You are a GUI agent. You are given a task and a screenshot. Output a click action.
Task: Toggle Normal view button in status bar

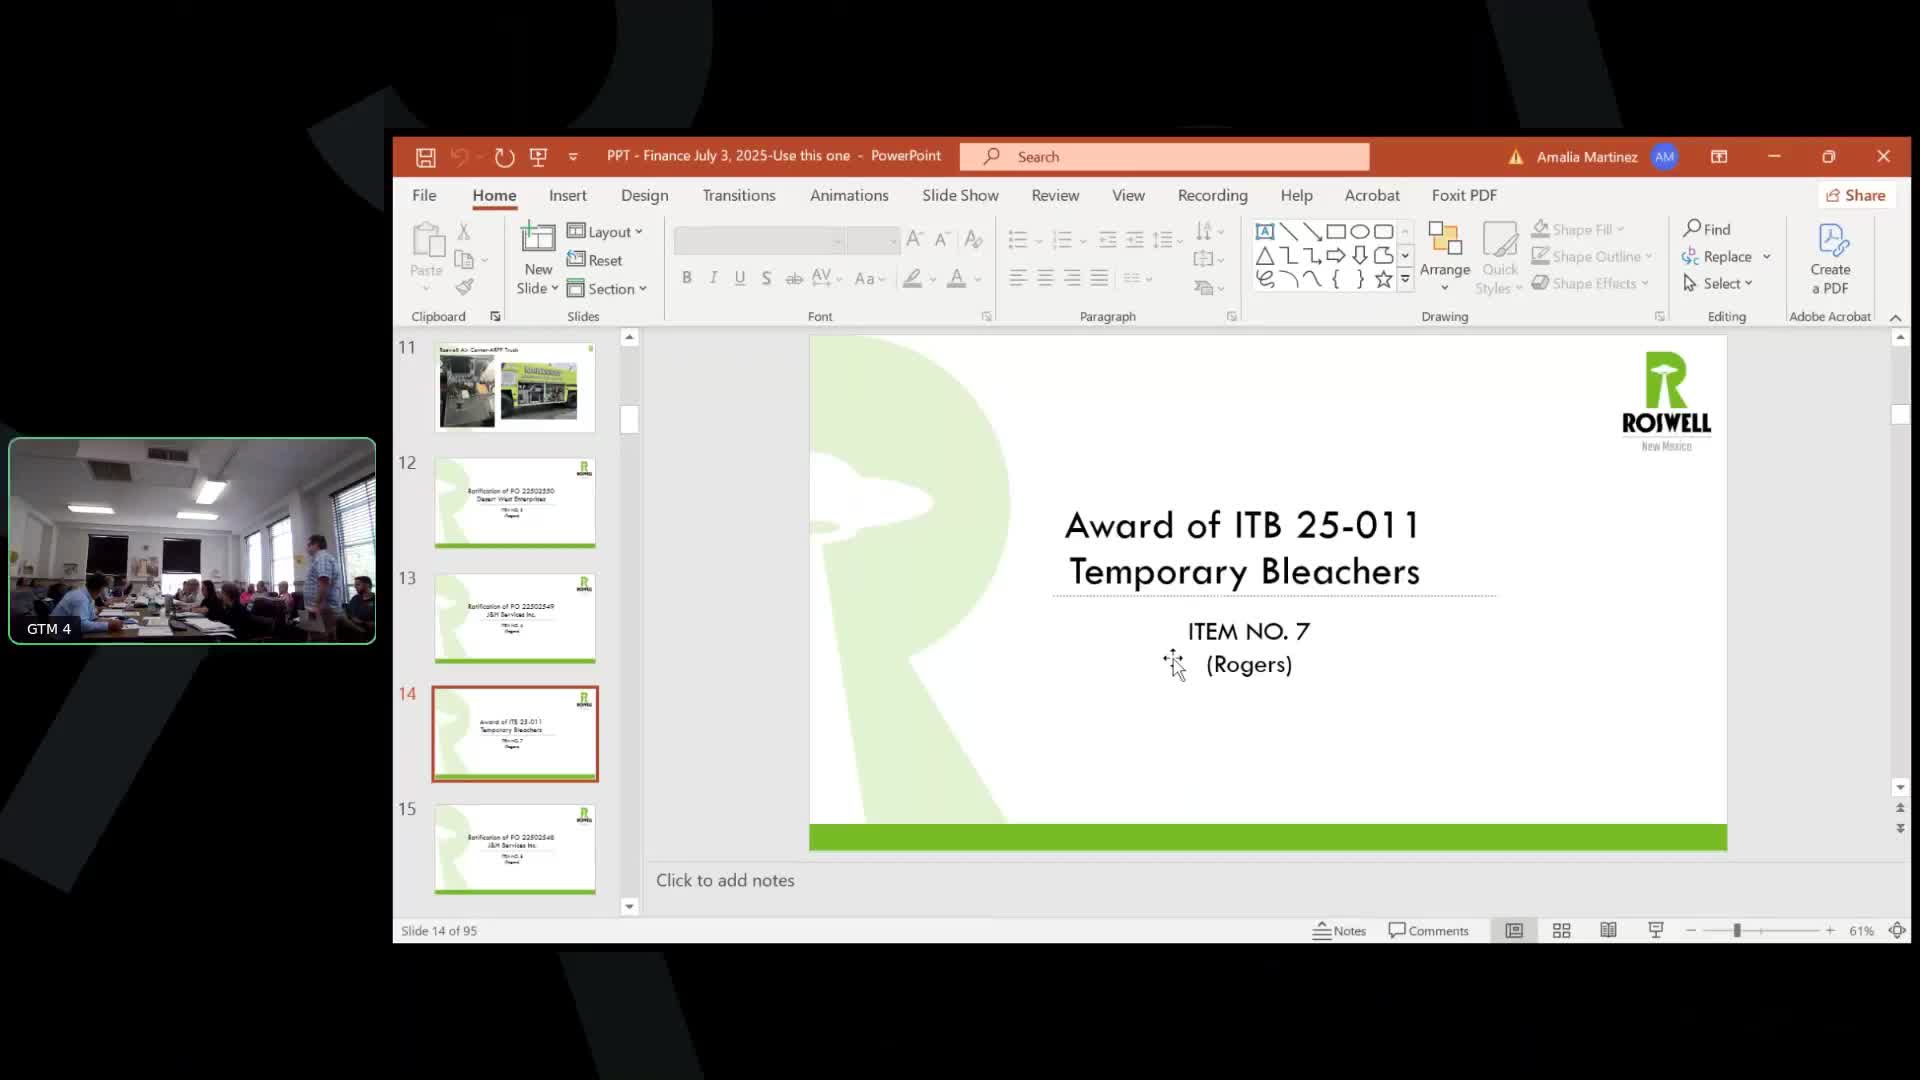1514,930
